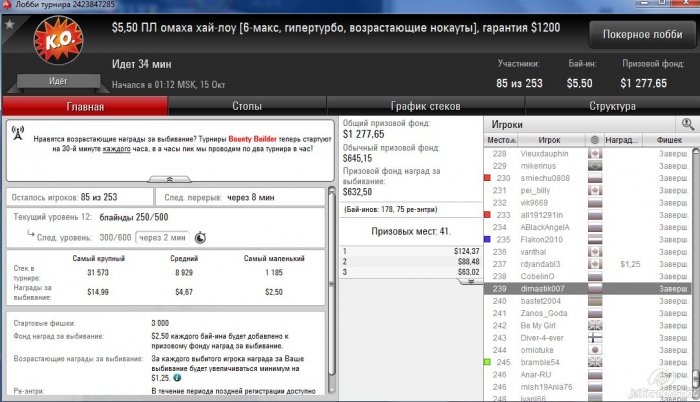Click the favorite star icon
Image resolution: width=700 pixels, height=402 pixels.
[x=9, y=25]
